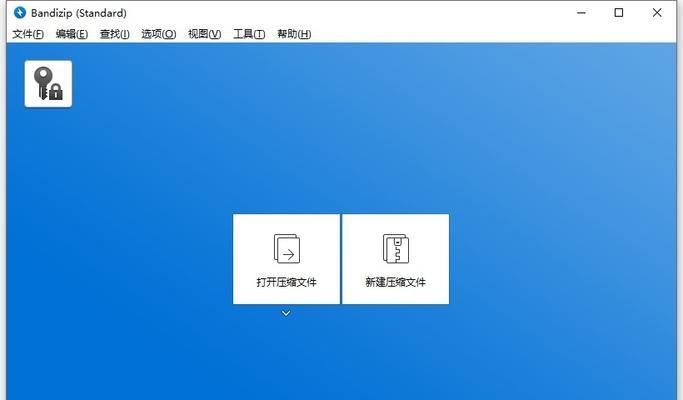Open the 查找(I) menu
The width and height of the screenshot is (683, 400).
point(115,34)
